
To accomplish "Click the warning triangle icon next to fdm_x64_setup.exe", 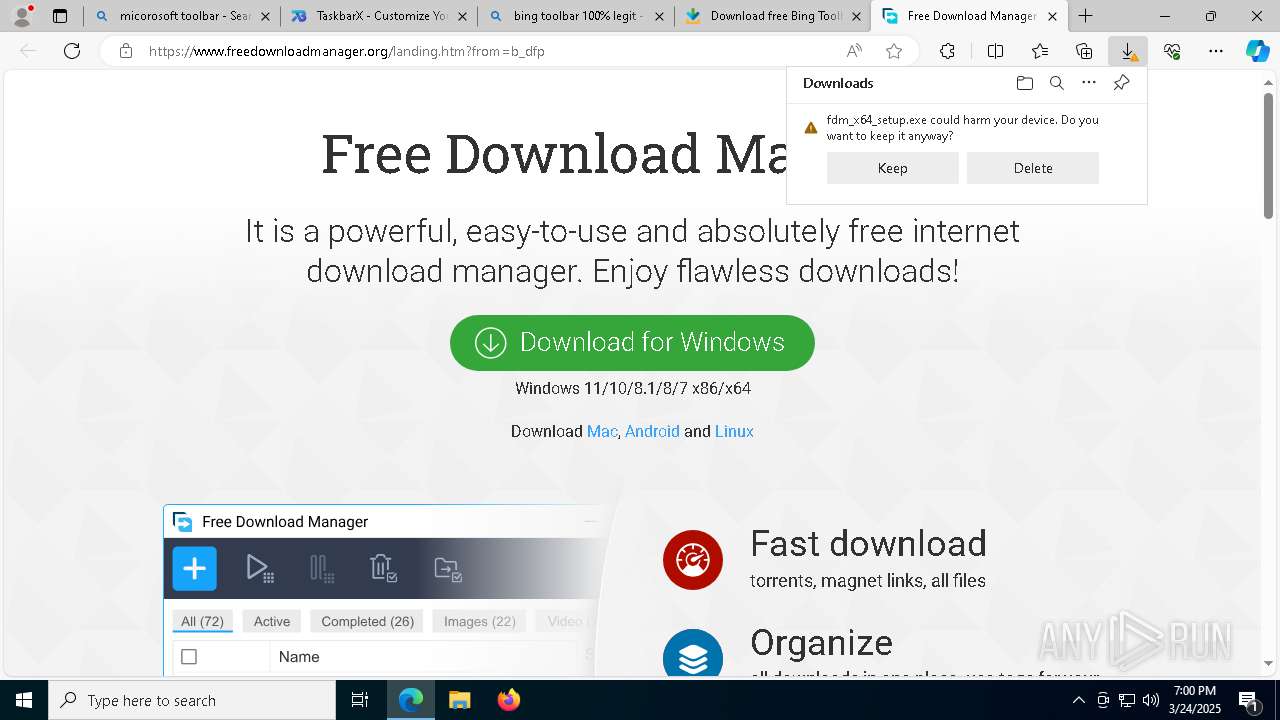I will click(x=811, y=128).
